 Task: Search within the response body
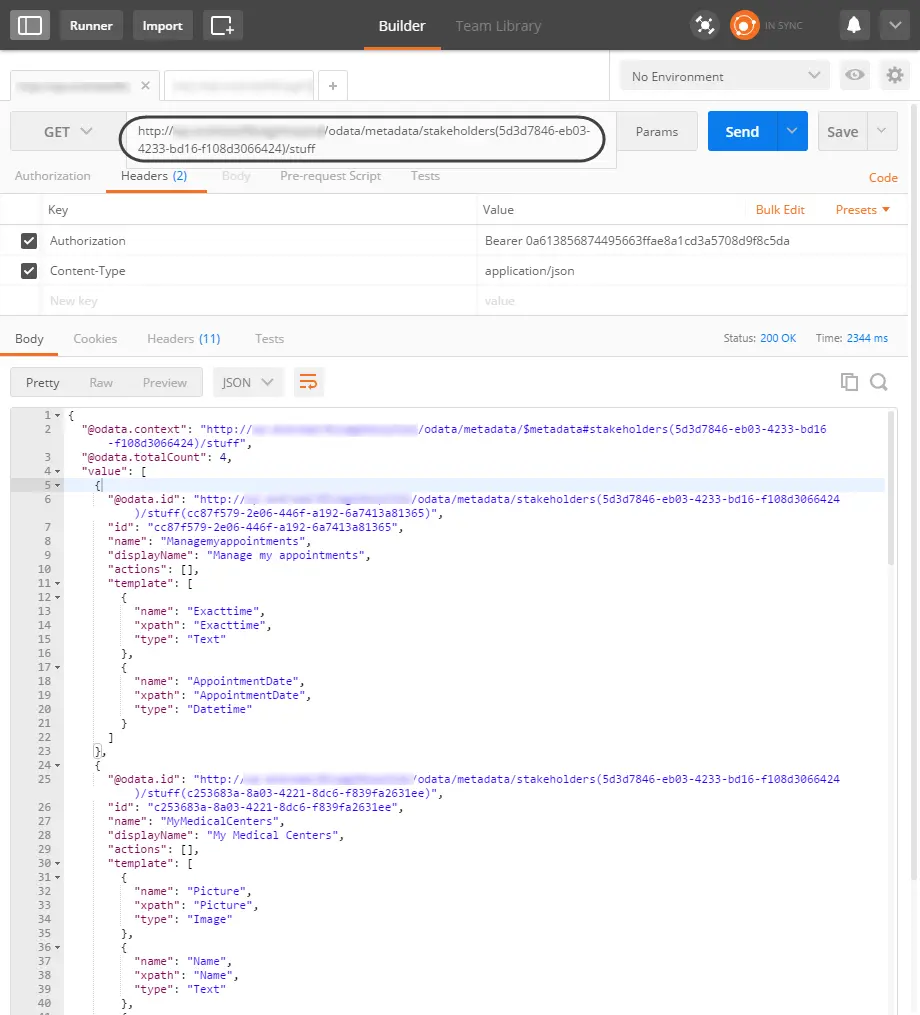[879, 382]
